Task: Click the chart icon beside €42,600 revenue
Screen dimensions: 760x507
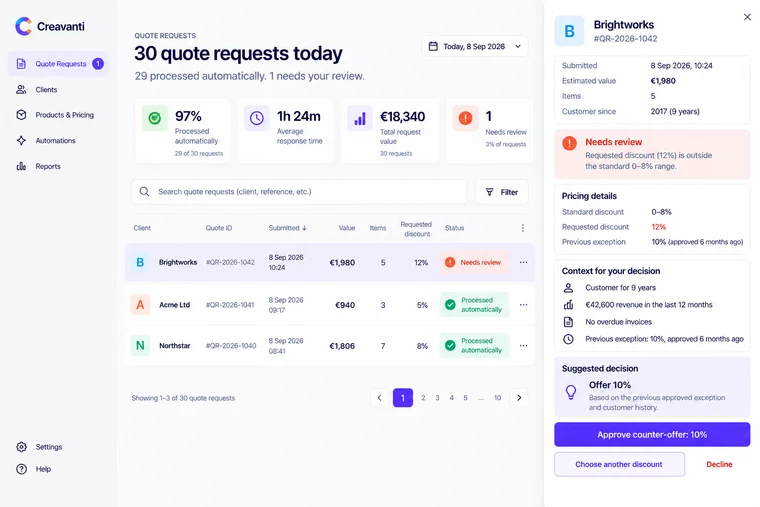Action: 569,305
